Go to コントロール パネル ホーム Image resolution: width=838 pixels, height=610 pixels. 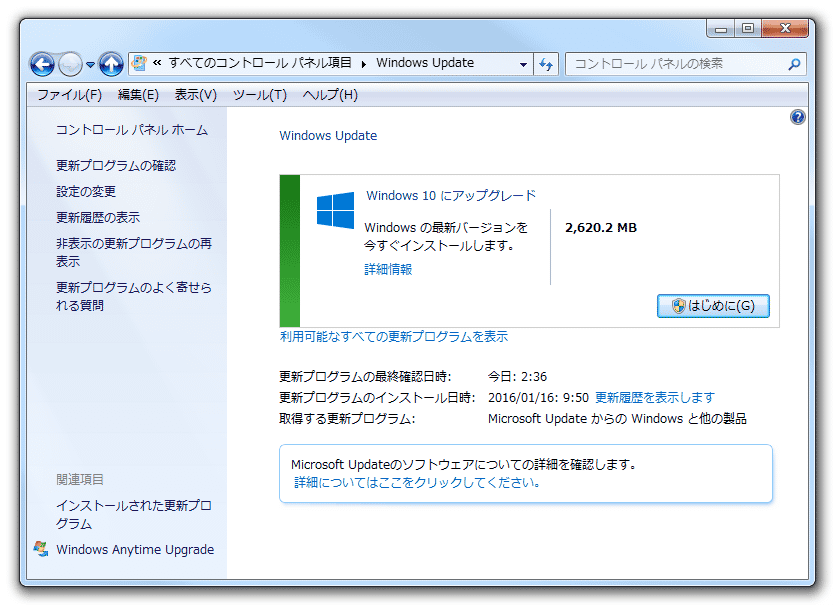131,130
